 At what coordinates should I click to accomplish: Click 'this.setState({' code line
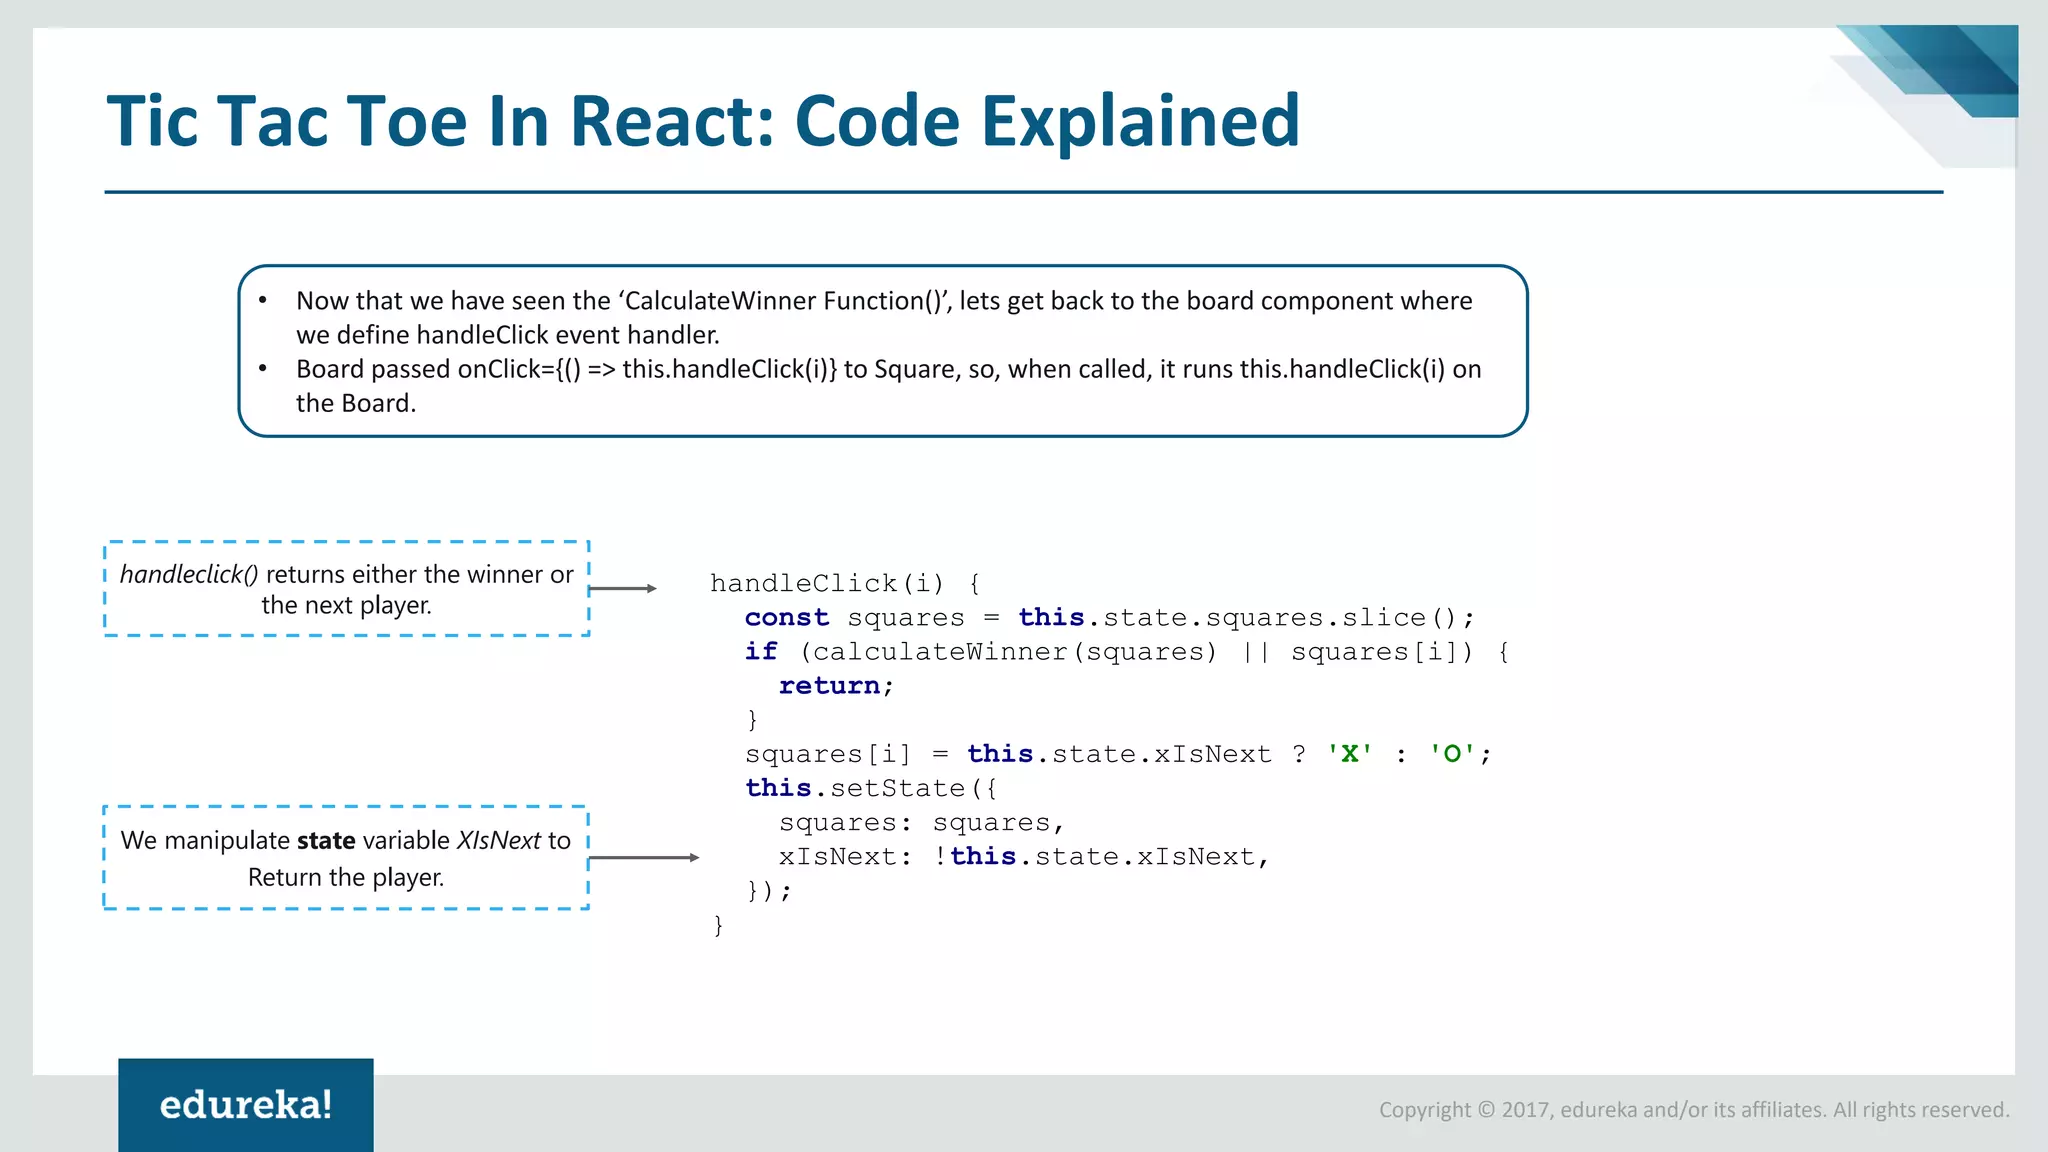(871, 788)
